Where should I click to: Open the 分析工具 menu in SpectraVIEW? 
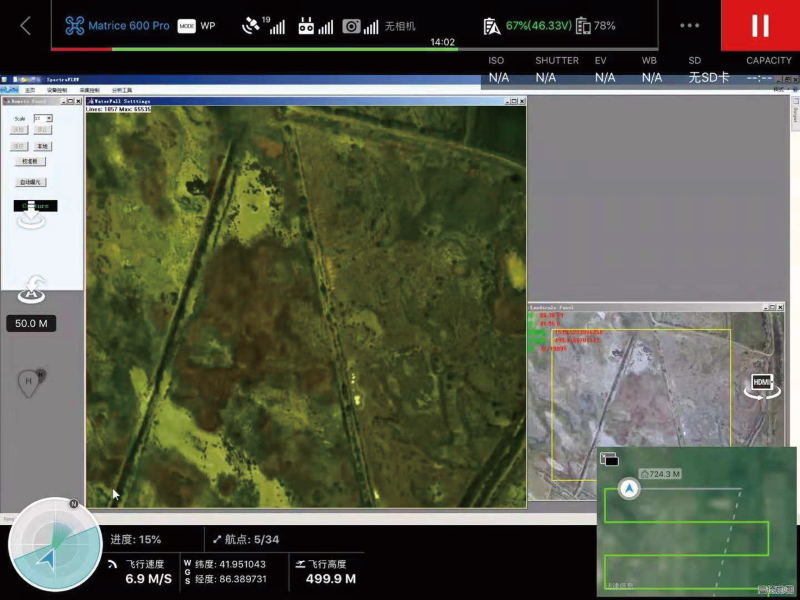(121, 90)
